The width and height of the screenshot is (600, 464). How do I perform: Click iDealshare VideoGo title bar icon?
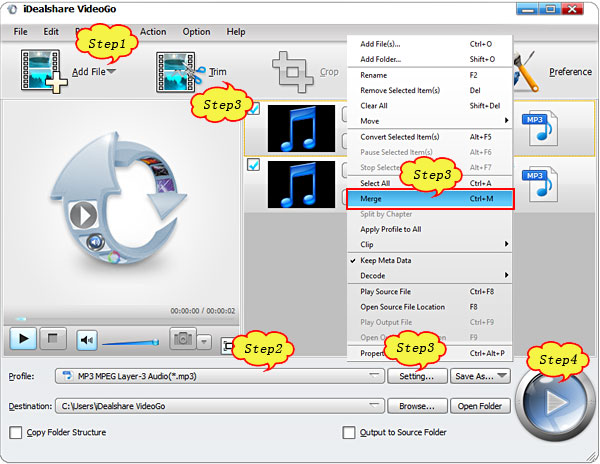coord(12,10)
